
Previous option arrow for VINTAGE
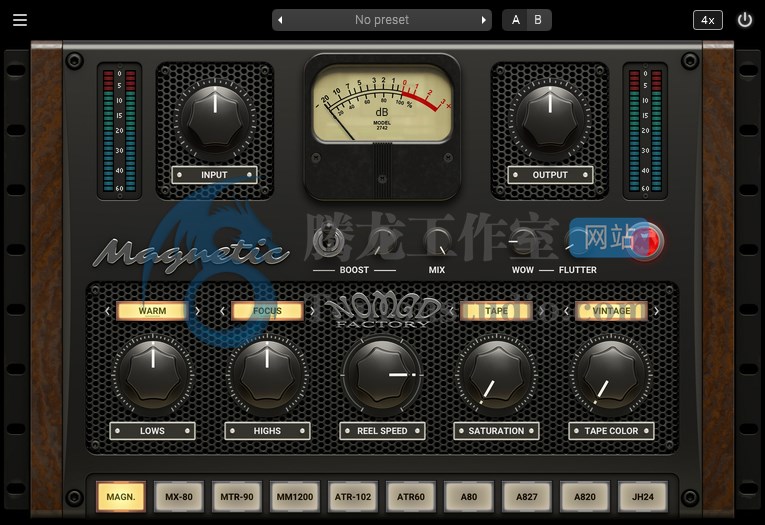(x=566, y=311)
